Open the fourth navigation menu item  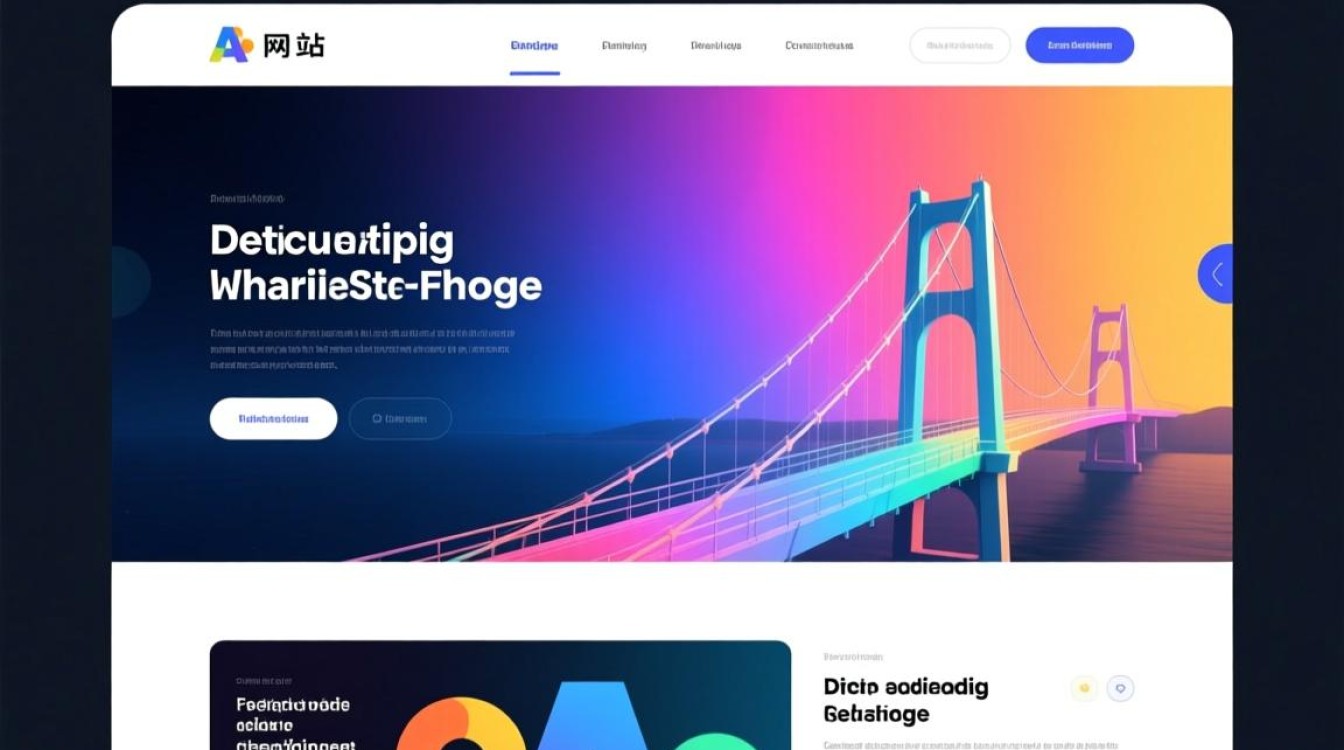pos(819,46)
